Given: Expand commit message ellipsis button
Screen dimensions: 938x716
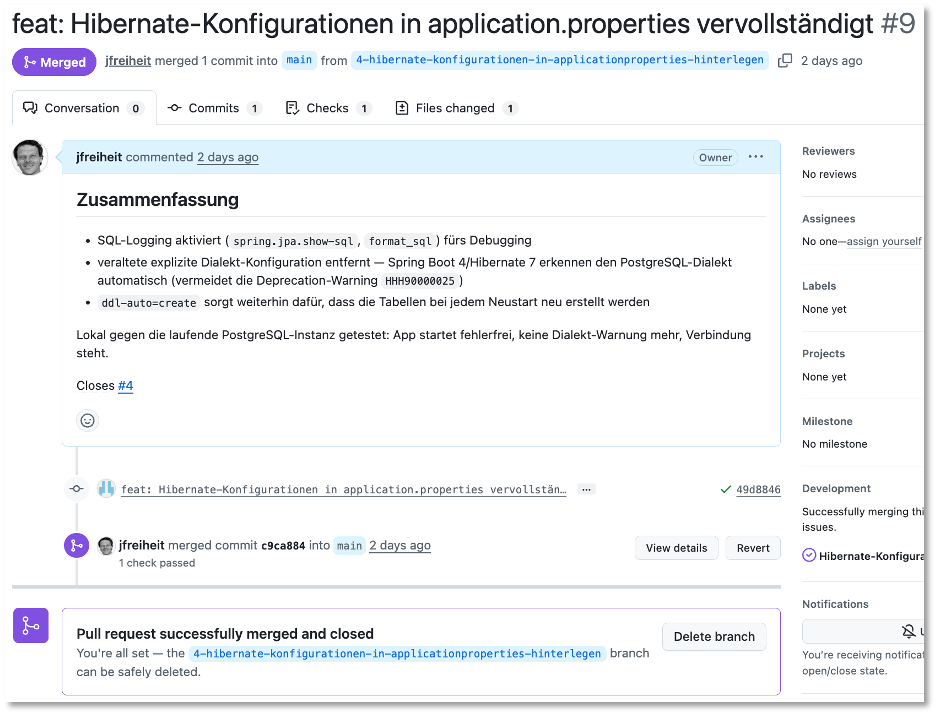Looking at the screenshot, I should click(x=586, y=489).
